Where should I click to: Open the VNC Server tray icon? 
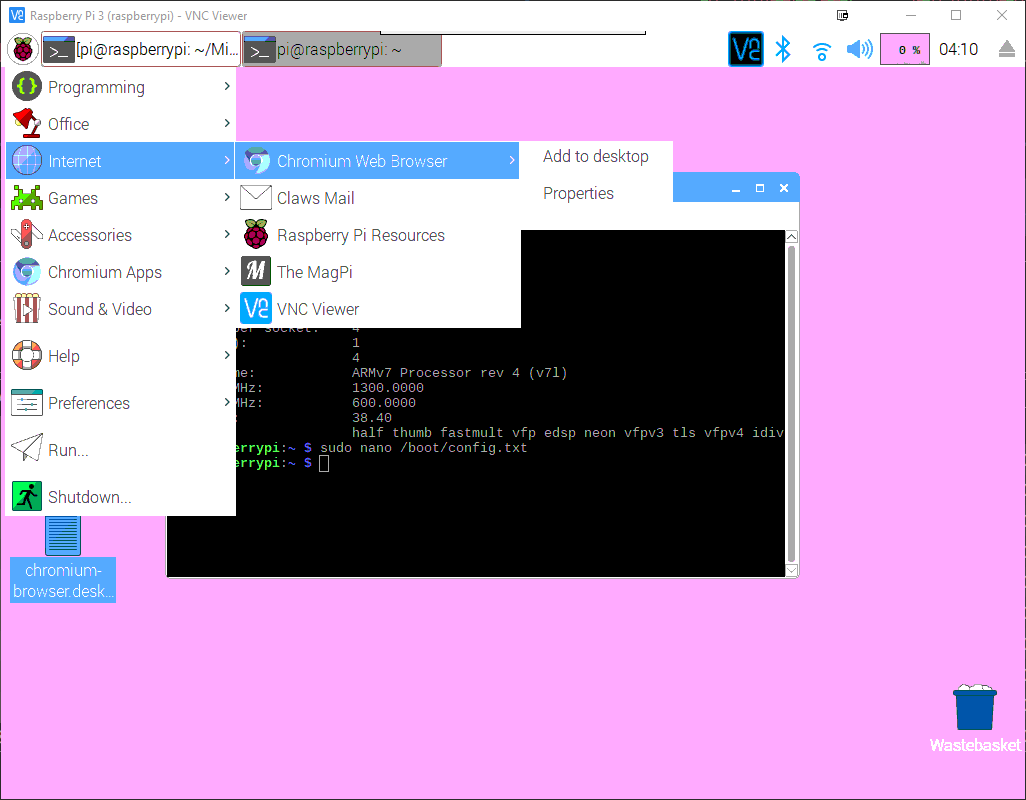click(x=744, y=48)
